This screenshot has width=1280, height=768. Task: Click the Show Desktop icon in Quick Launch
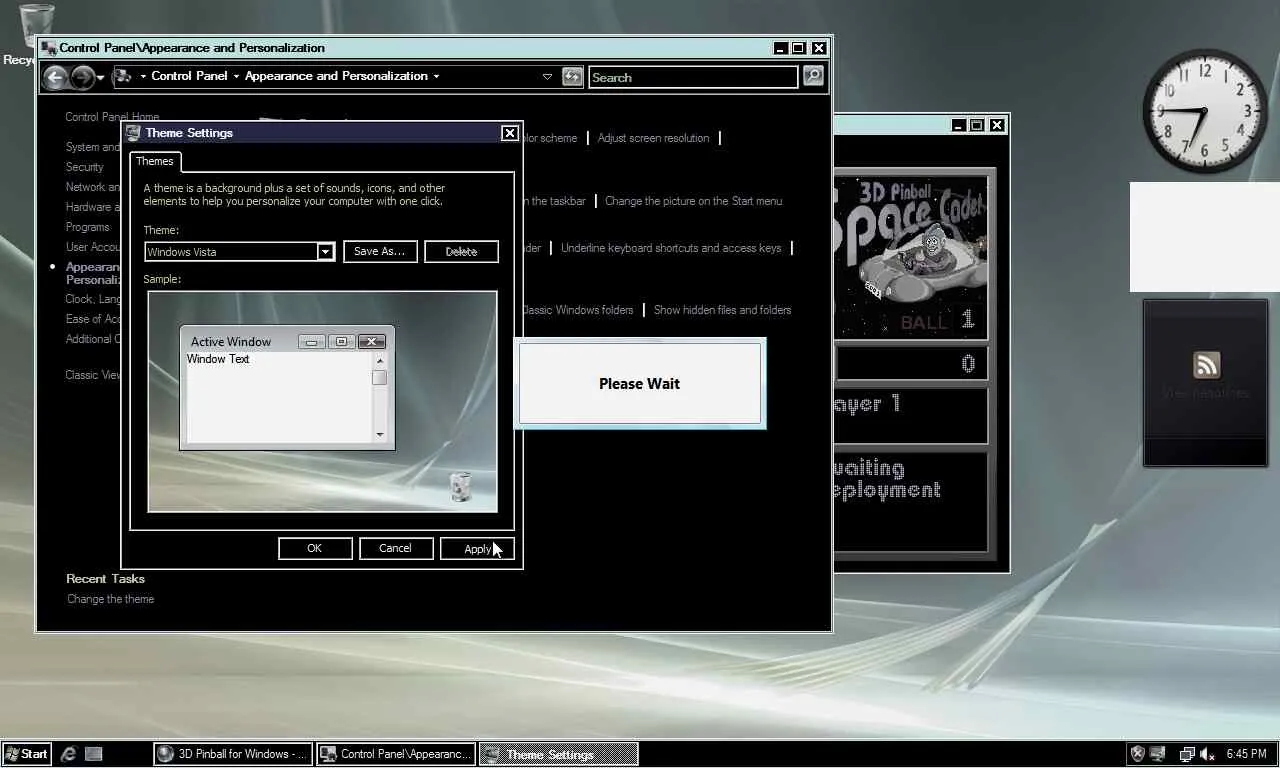[93, 754]
